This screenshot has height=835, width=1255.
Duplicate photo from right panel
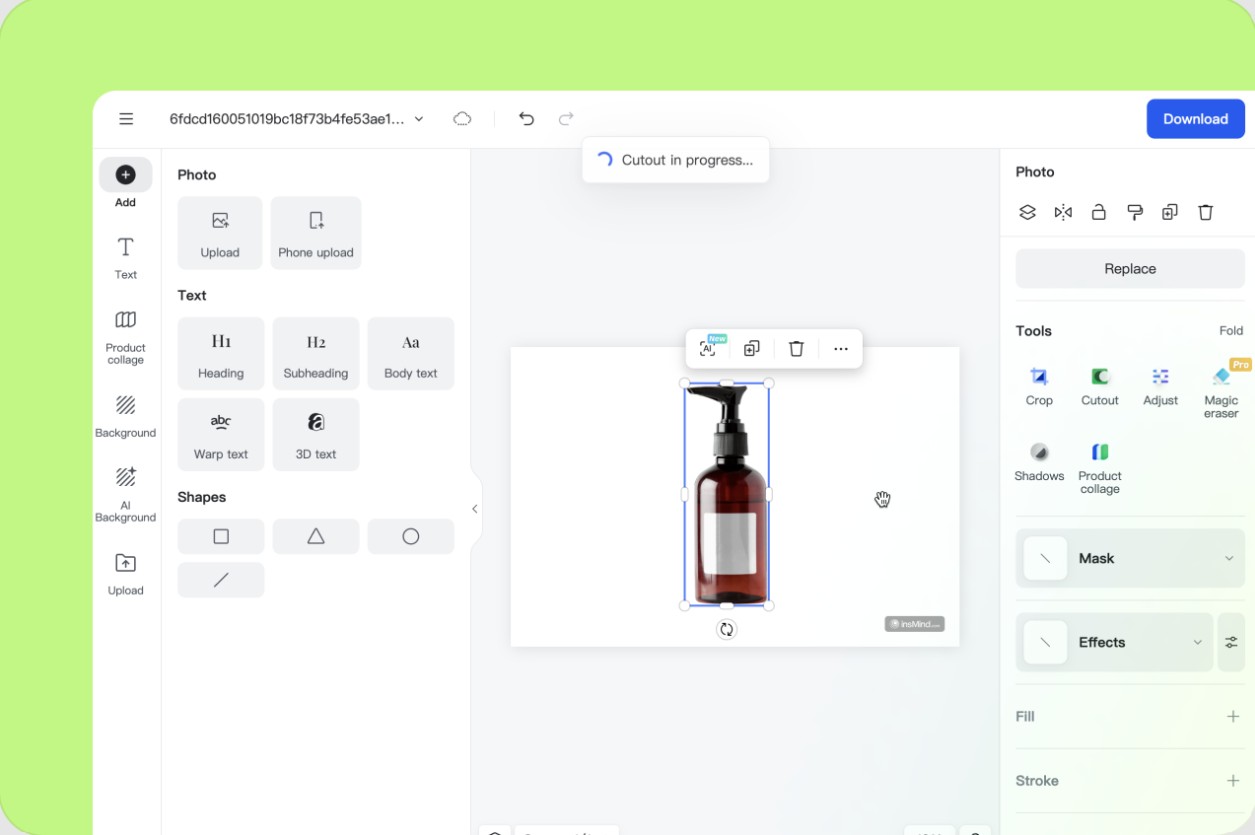[1170, 212]
